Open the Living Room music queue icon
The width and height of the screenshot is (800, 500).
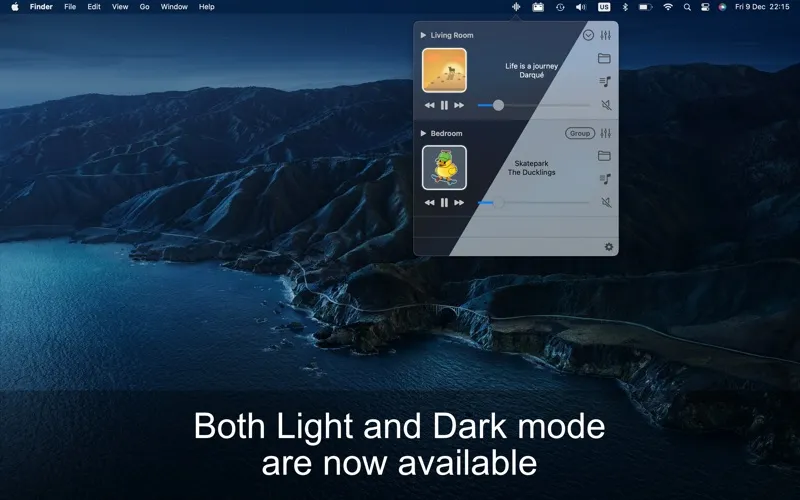coord(605,82)
